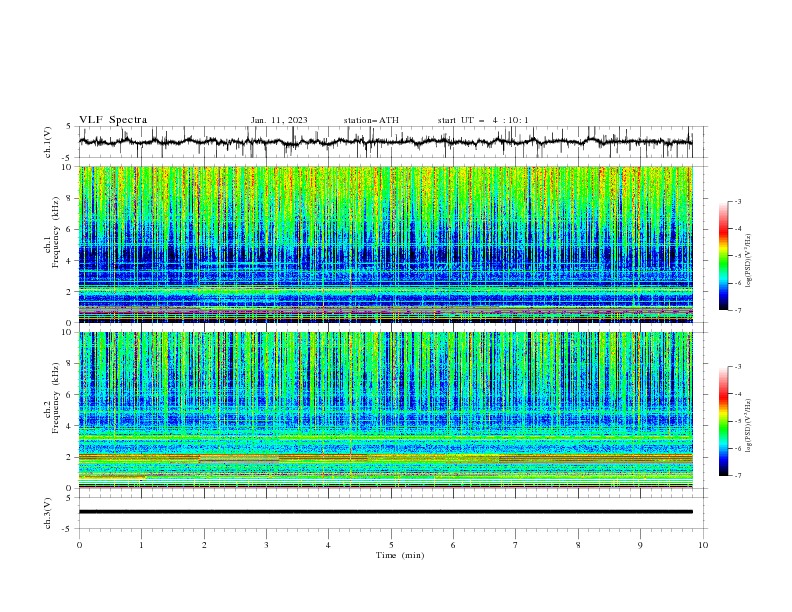Click the 'VLF Spectra' title text
Viewport: 792px width, 612px height.
[113, 120]
